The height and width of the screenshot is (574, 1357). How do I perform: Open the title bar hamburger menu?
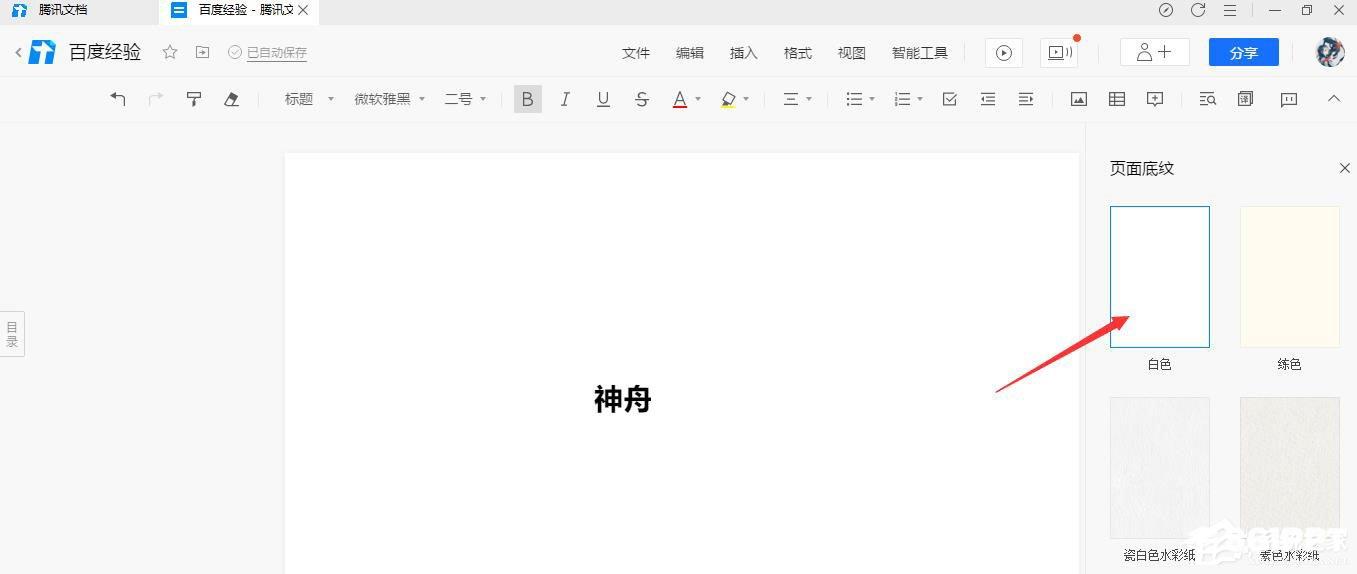1230,10
